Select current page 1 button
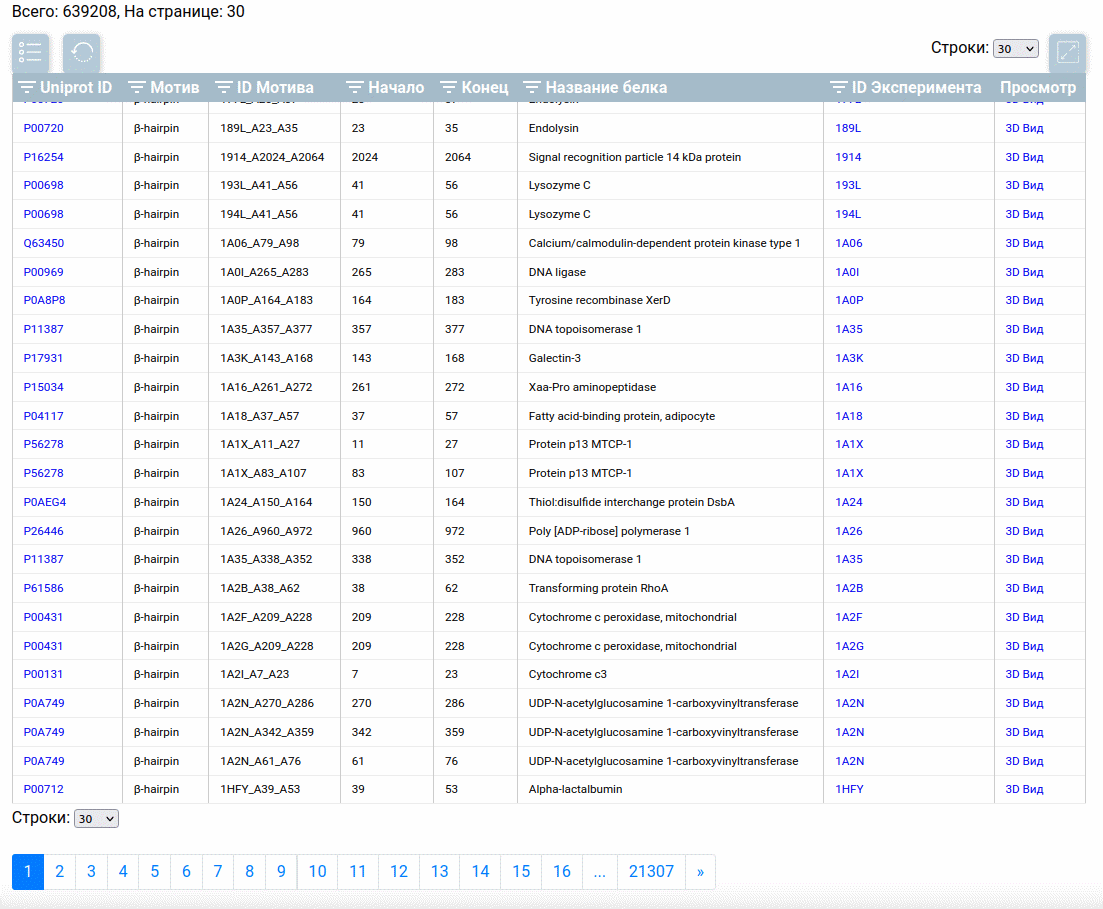1103x909 pixels. click(x=28, y=872)
